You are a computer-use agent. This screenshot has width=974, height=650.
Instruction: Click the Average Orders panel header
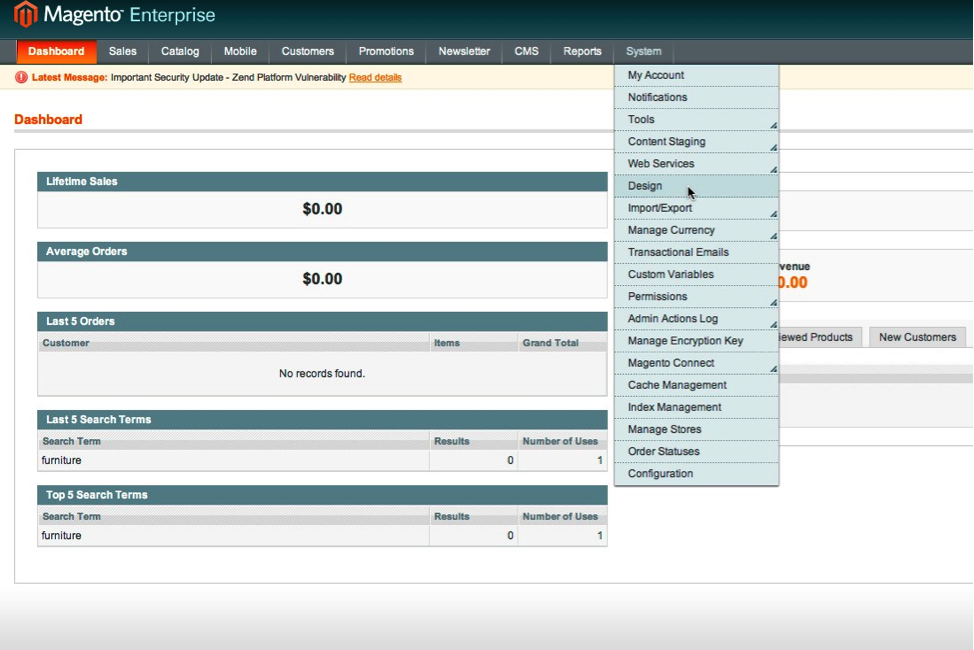point(322,252)
